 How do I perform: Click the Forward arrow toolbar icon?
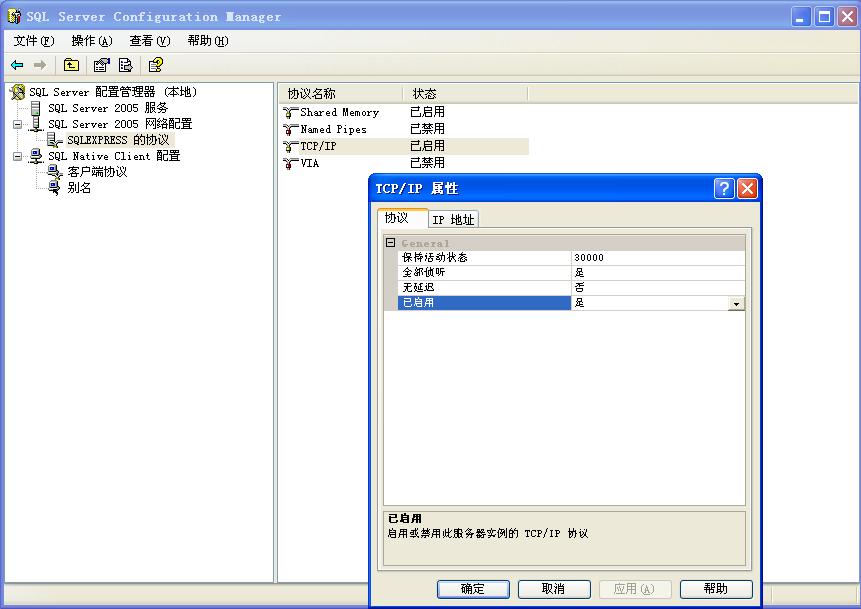tap(40, 65)
